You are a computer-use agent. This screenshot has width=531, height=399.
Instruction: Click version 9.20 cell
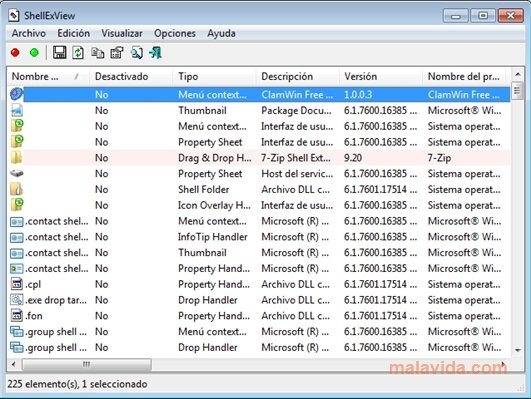[353, 158]
